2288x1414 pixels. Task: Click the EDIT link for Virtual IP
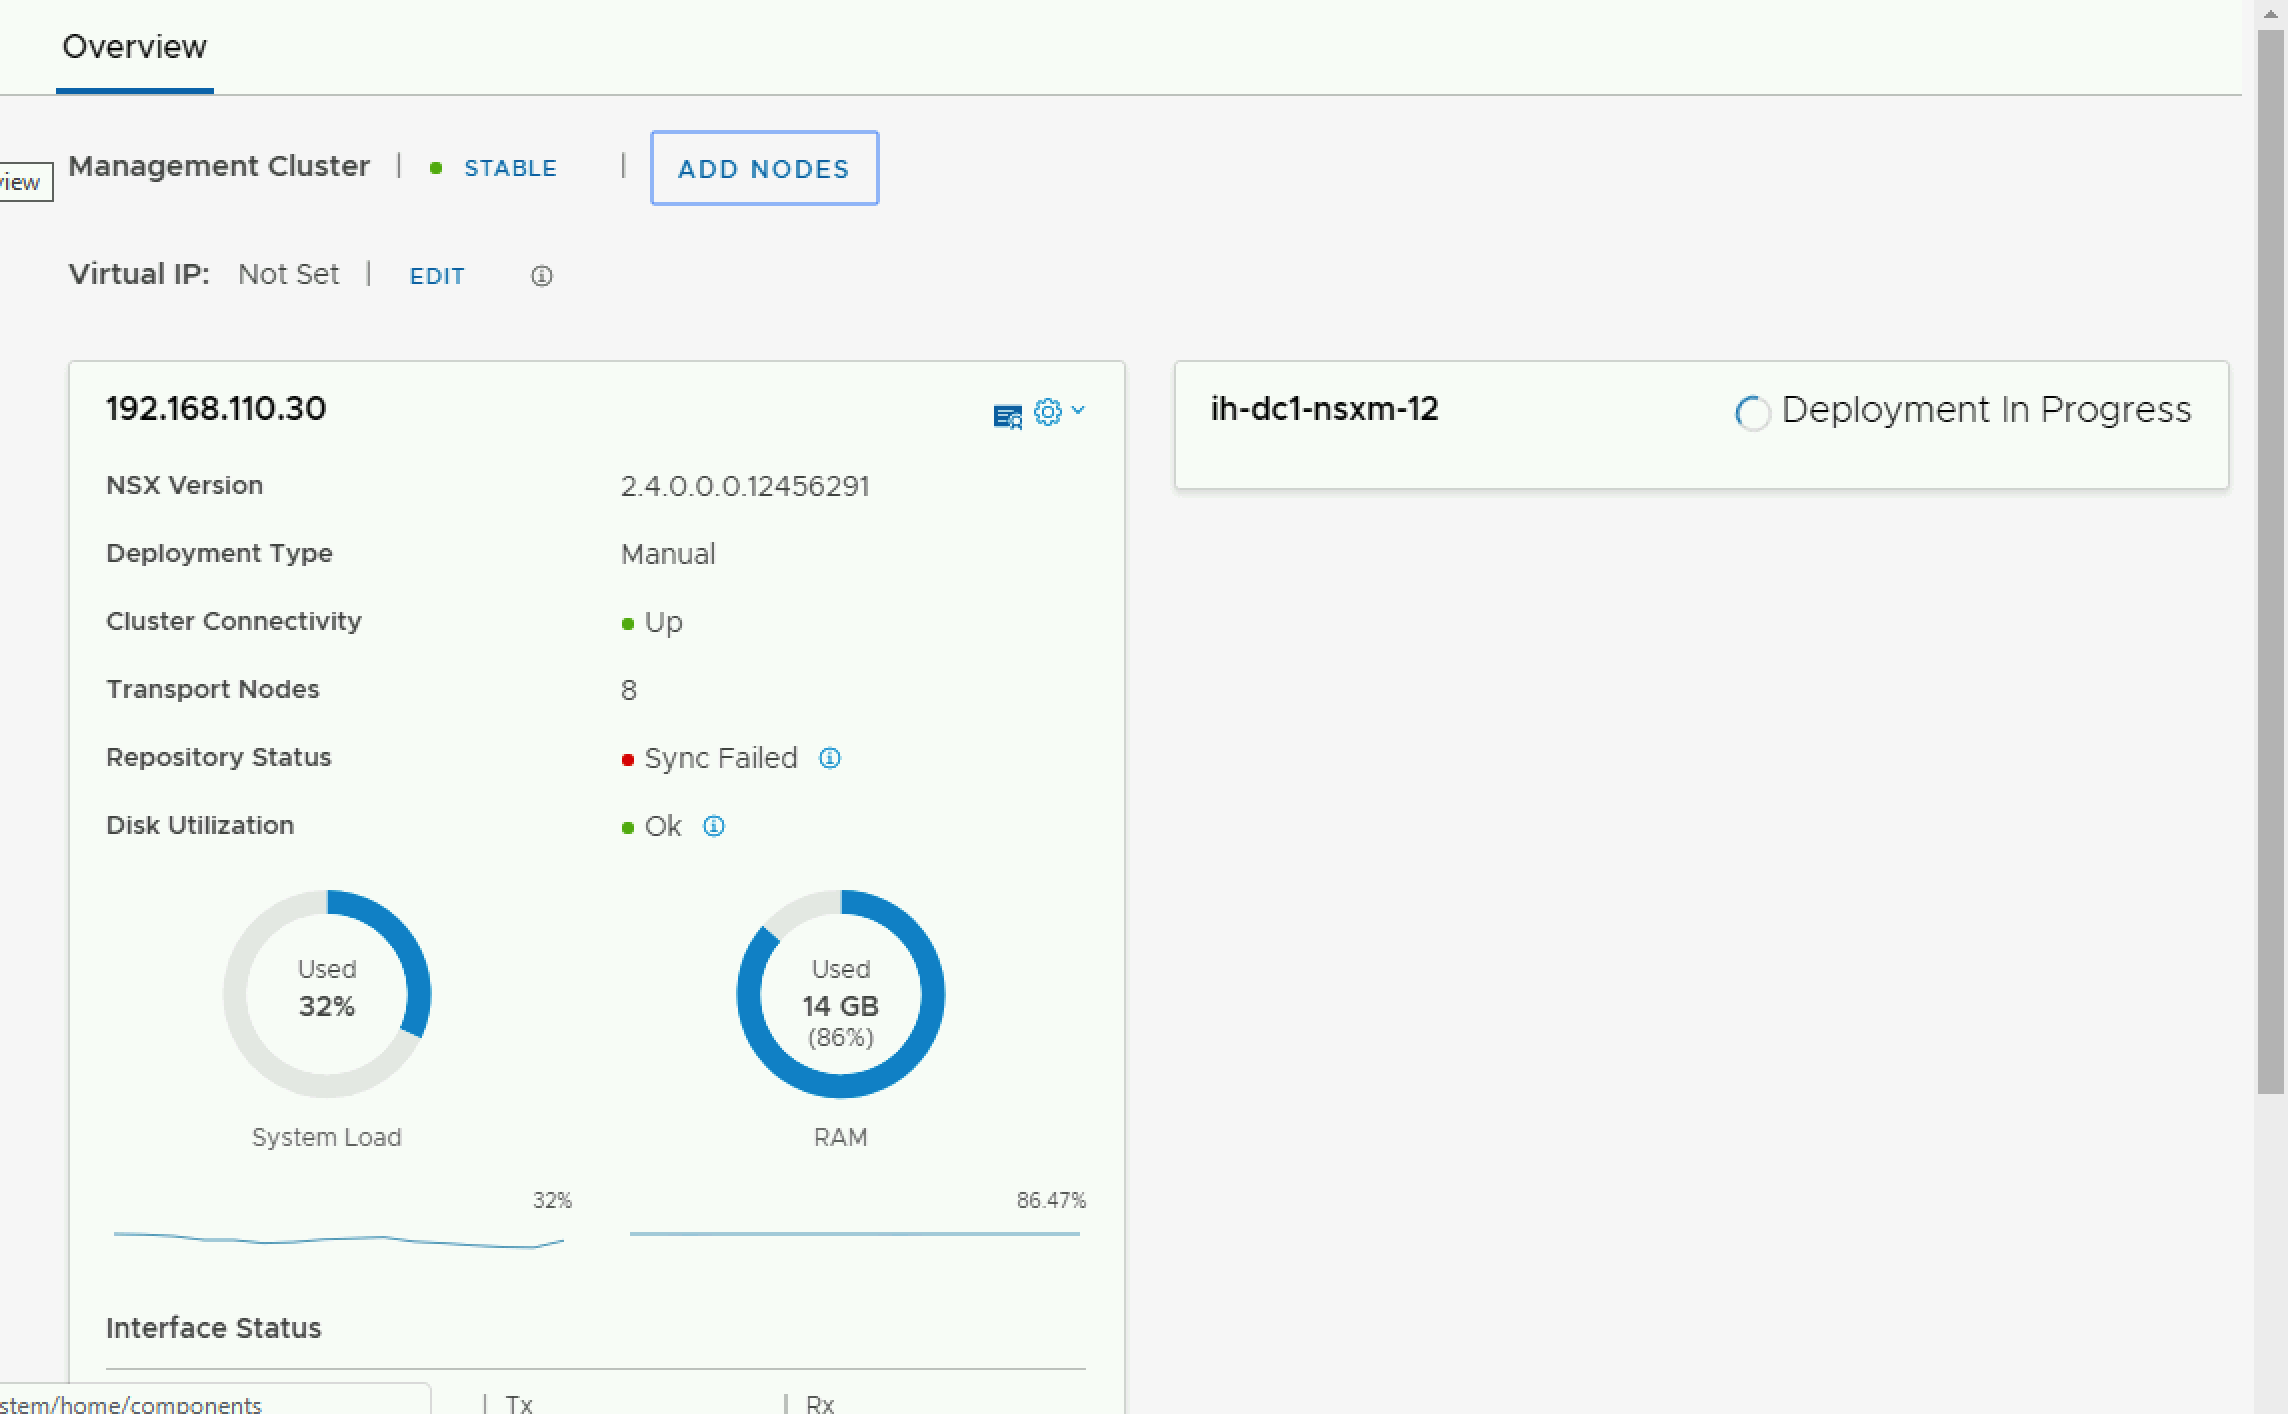point(437,276)
